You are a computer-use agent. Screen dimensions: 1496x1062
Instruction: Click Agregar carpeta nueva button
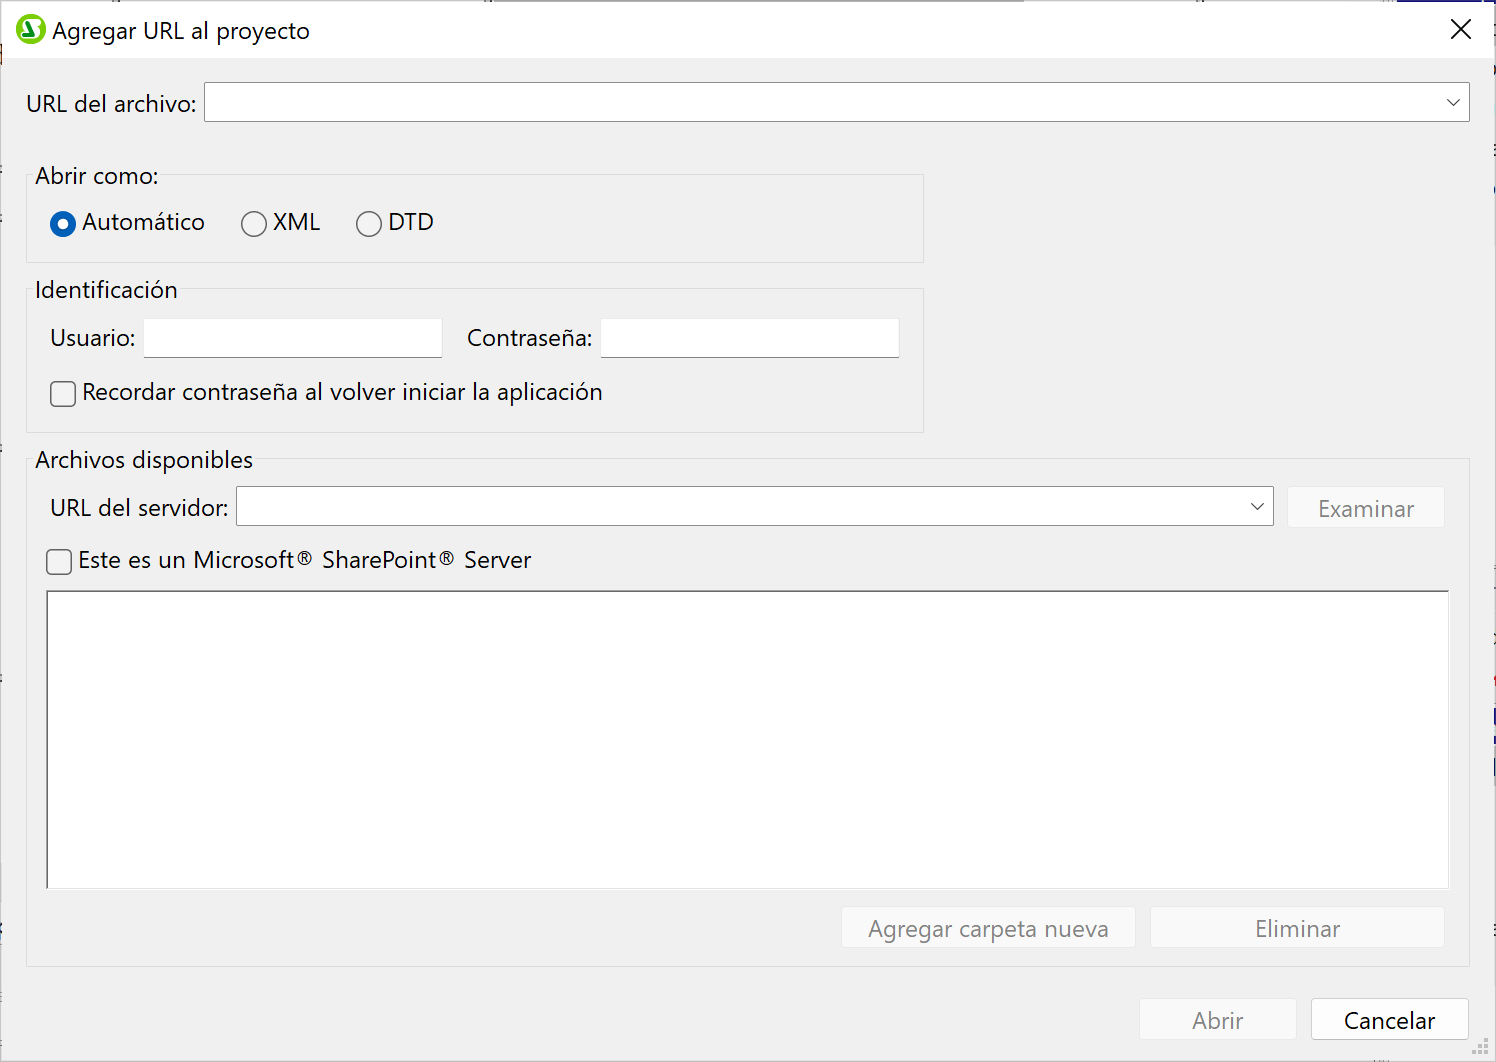[988, 928]
